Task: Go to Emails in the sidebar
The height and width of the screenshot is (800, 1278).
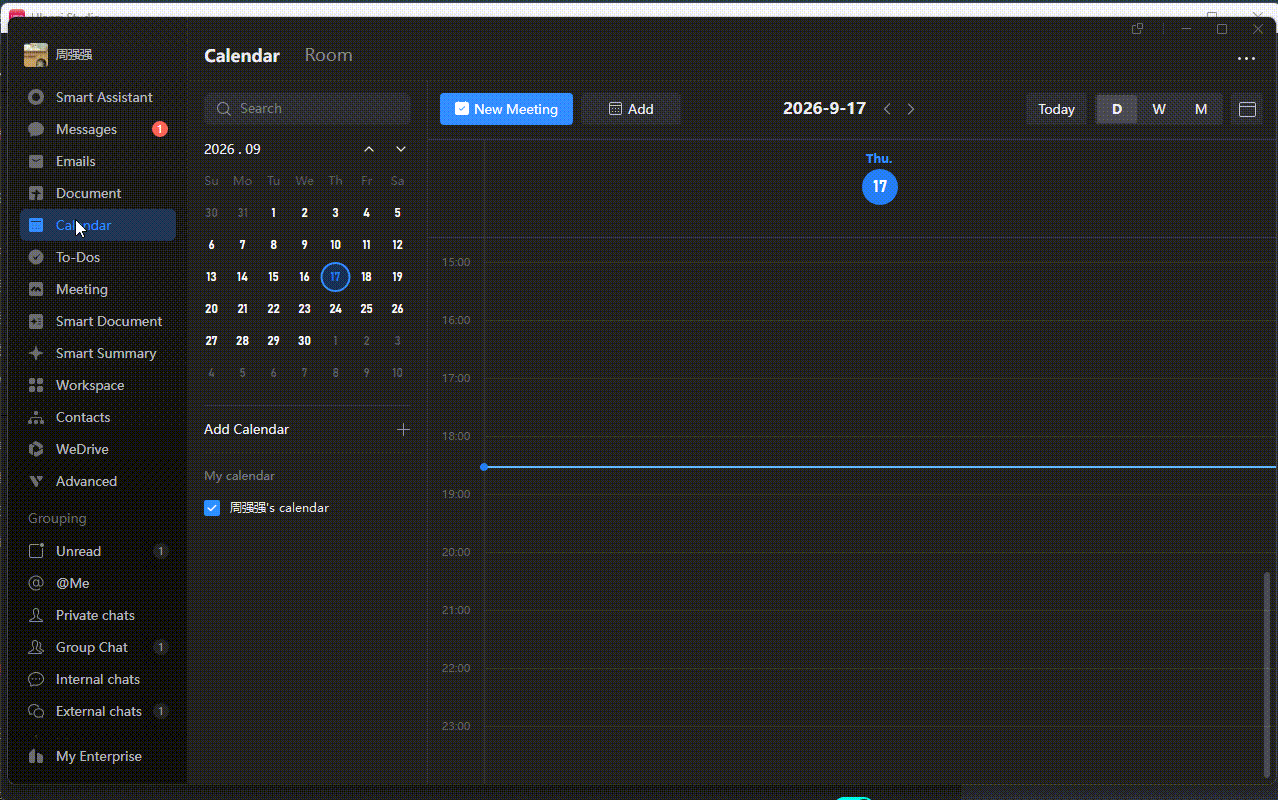Action: [x=98, y=161]
